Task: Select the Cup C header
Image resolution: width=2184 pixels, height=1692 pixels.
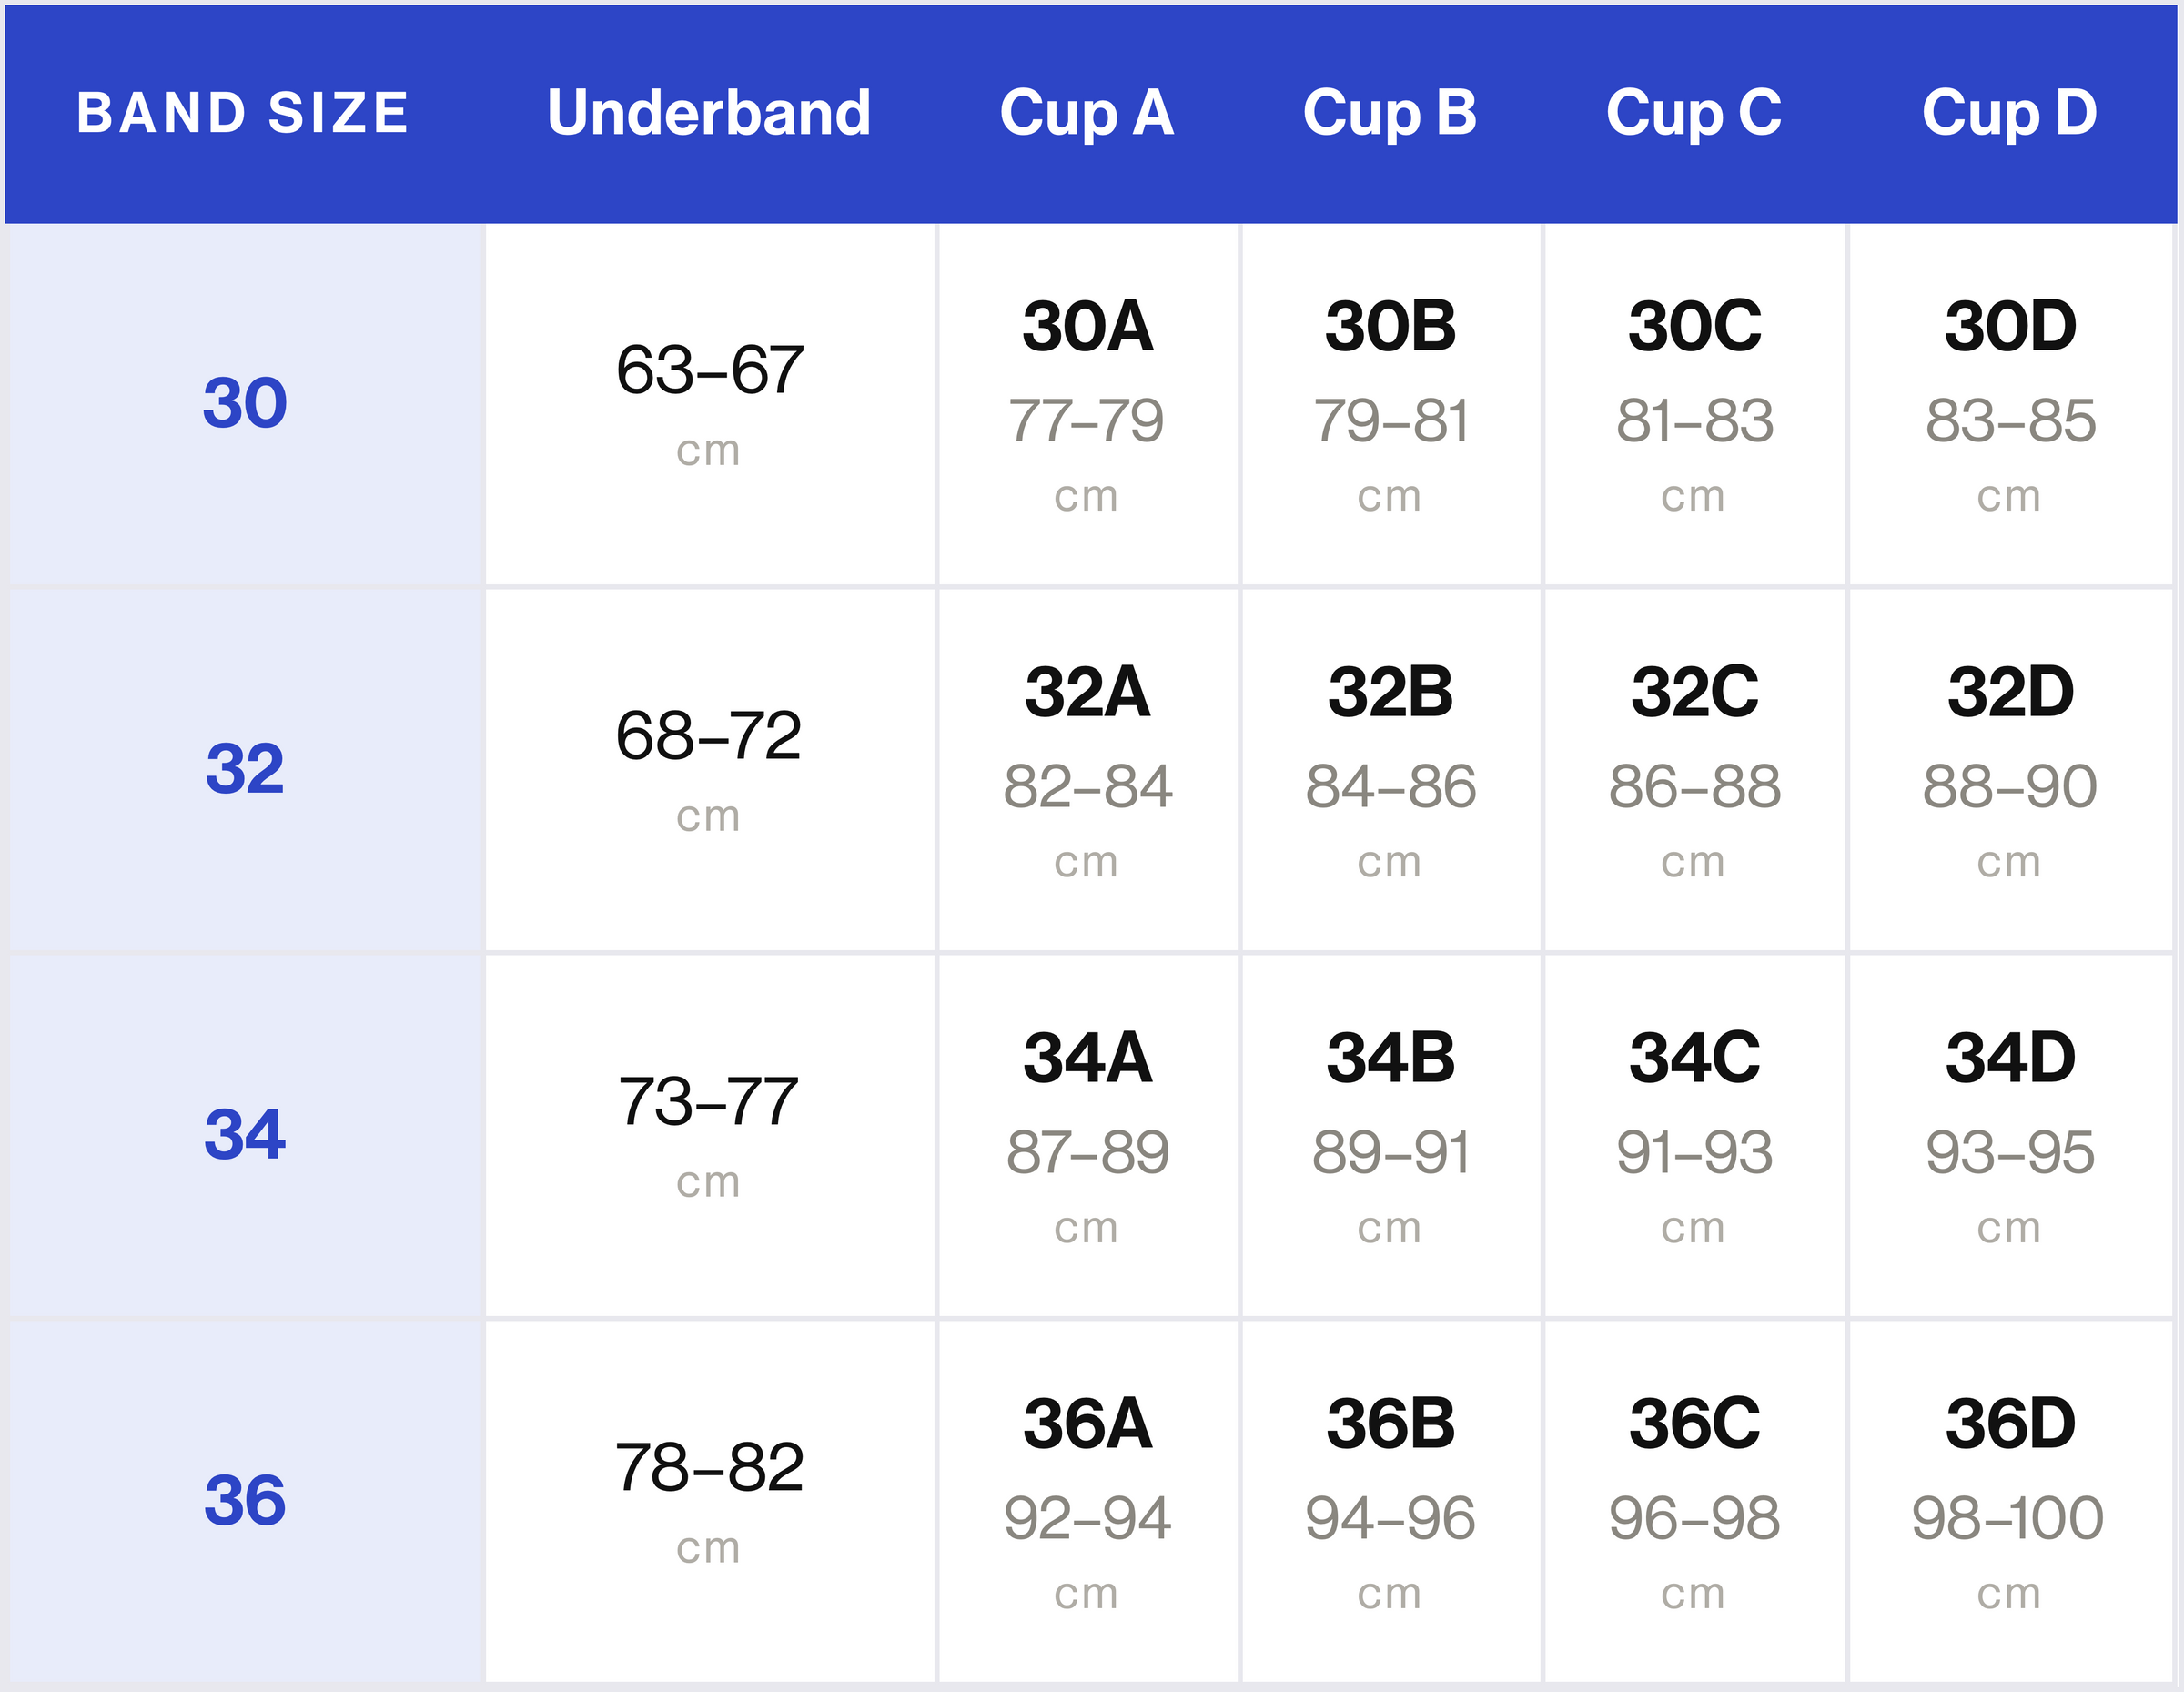Action: [x=1694, y=114]
